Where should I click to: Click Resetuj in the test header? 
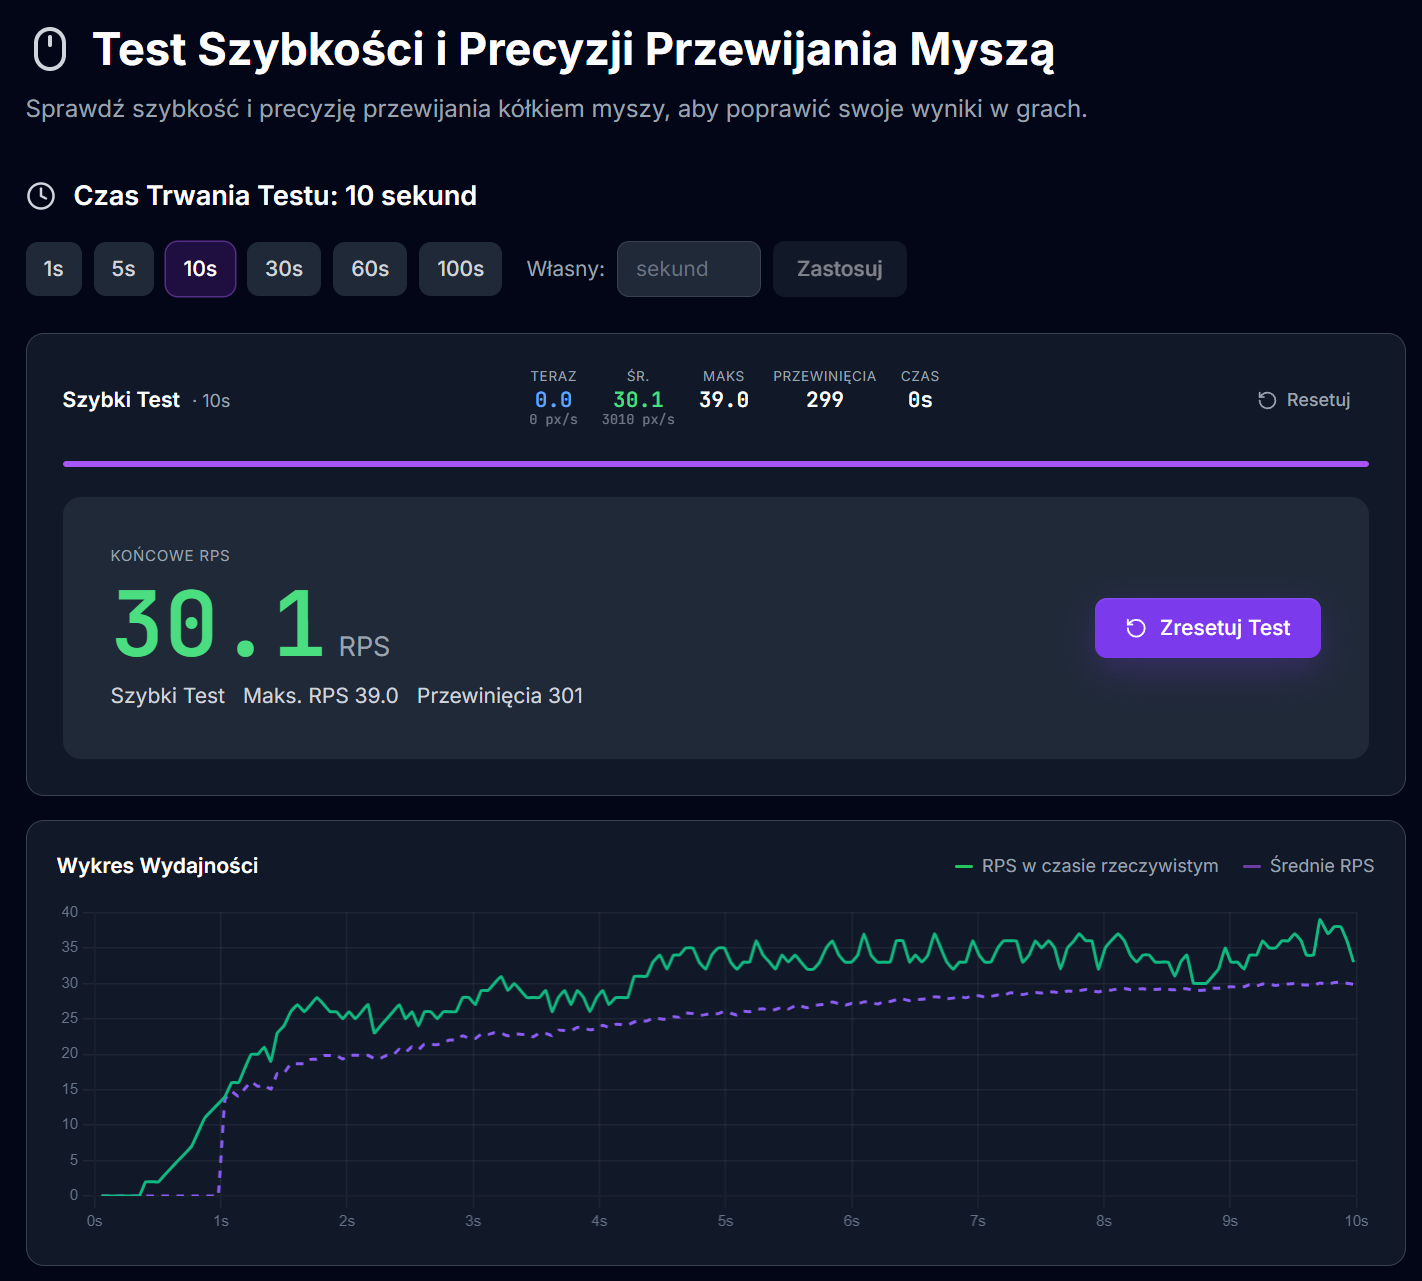[x=1304, y=400]
